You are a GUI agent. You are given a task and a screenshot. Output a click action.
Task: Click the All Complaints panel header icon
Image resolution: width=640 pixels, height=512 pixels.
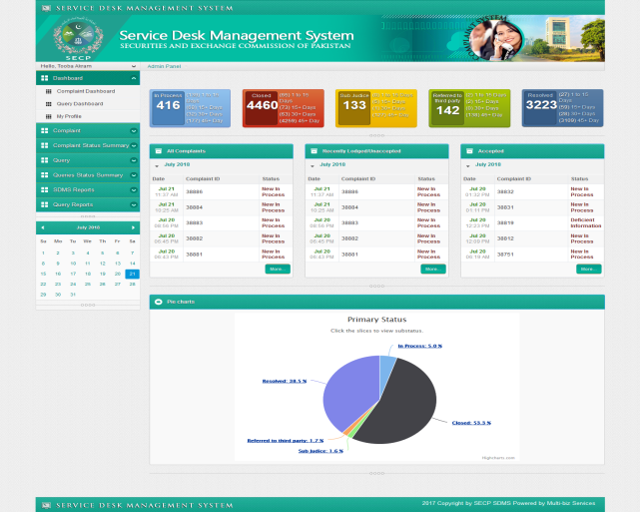click(x=157, y=151)
